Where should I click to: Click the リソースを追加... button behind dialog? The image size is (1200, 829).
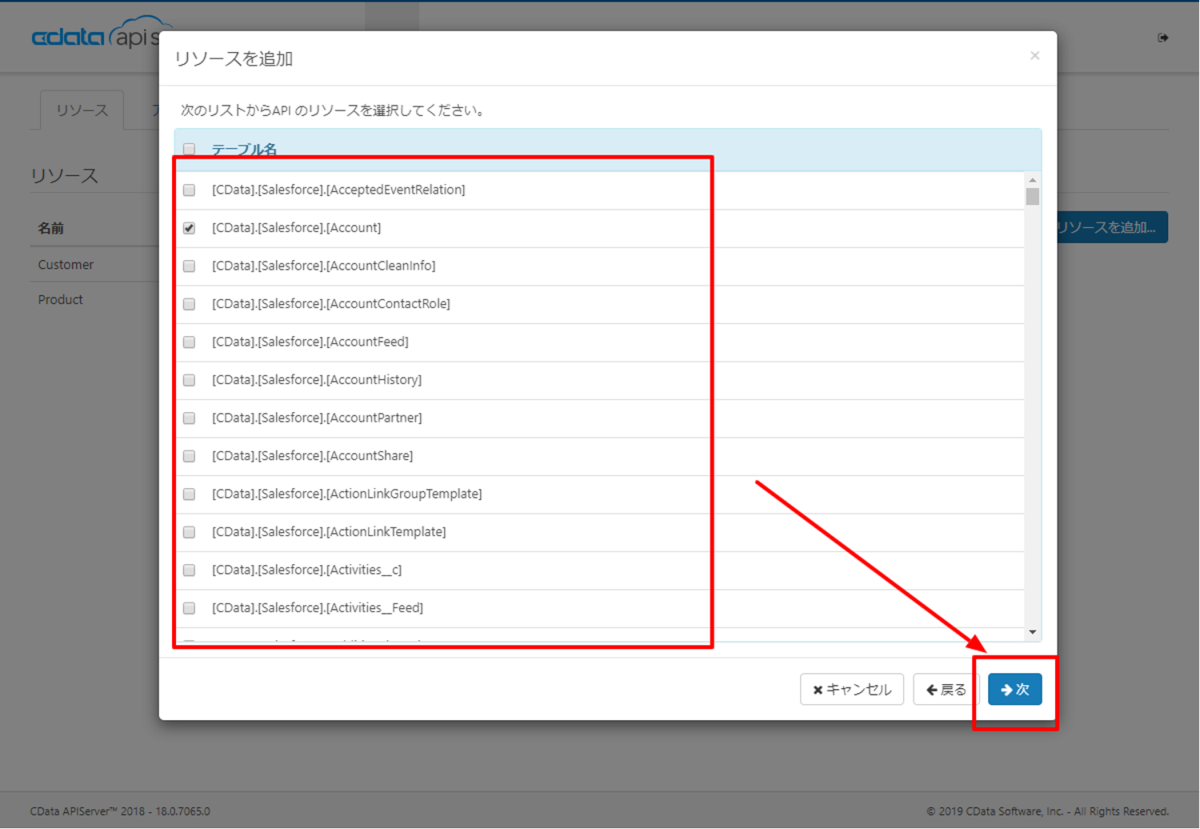coord(1112,227)
